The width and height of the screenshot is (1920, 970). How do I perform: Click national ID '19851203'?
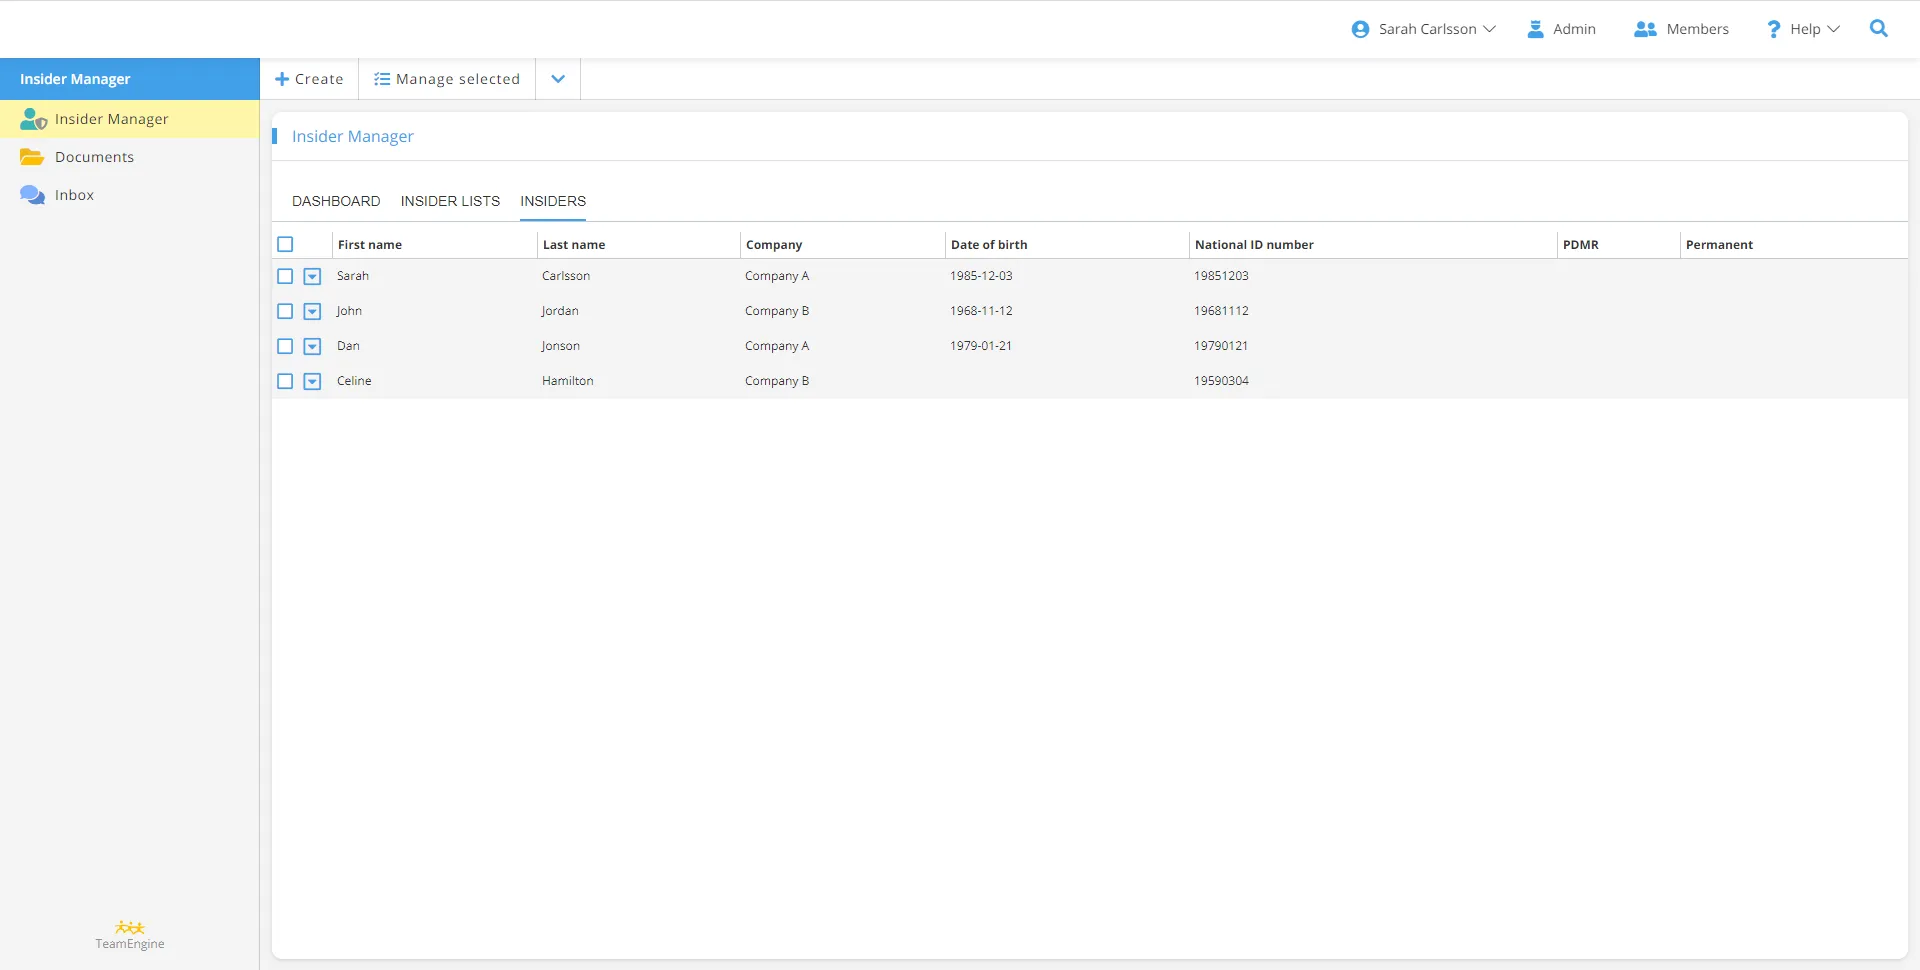click(x=1221, y=276)
